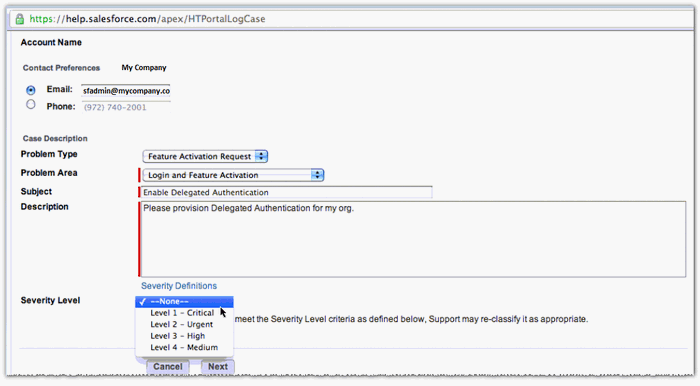Click the green padlock icon in address bar

coord(19,19)
